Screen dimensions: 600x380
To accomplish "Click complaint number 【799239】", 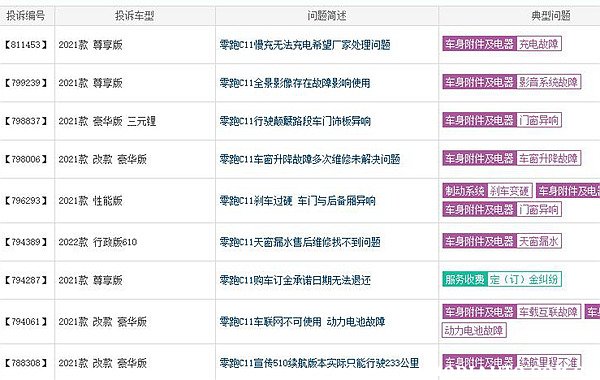I will (x=26, y=83).
